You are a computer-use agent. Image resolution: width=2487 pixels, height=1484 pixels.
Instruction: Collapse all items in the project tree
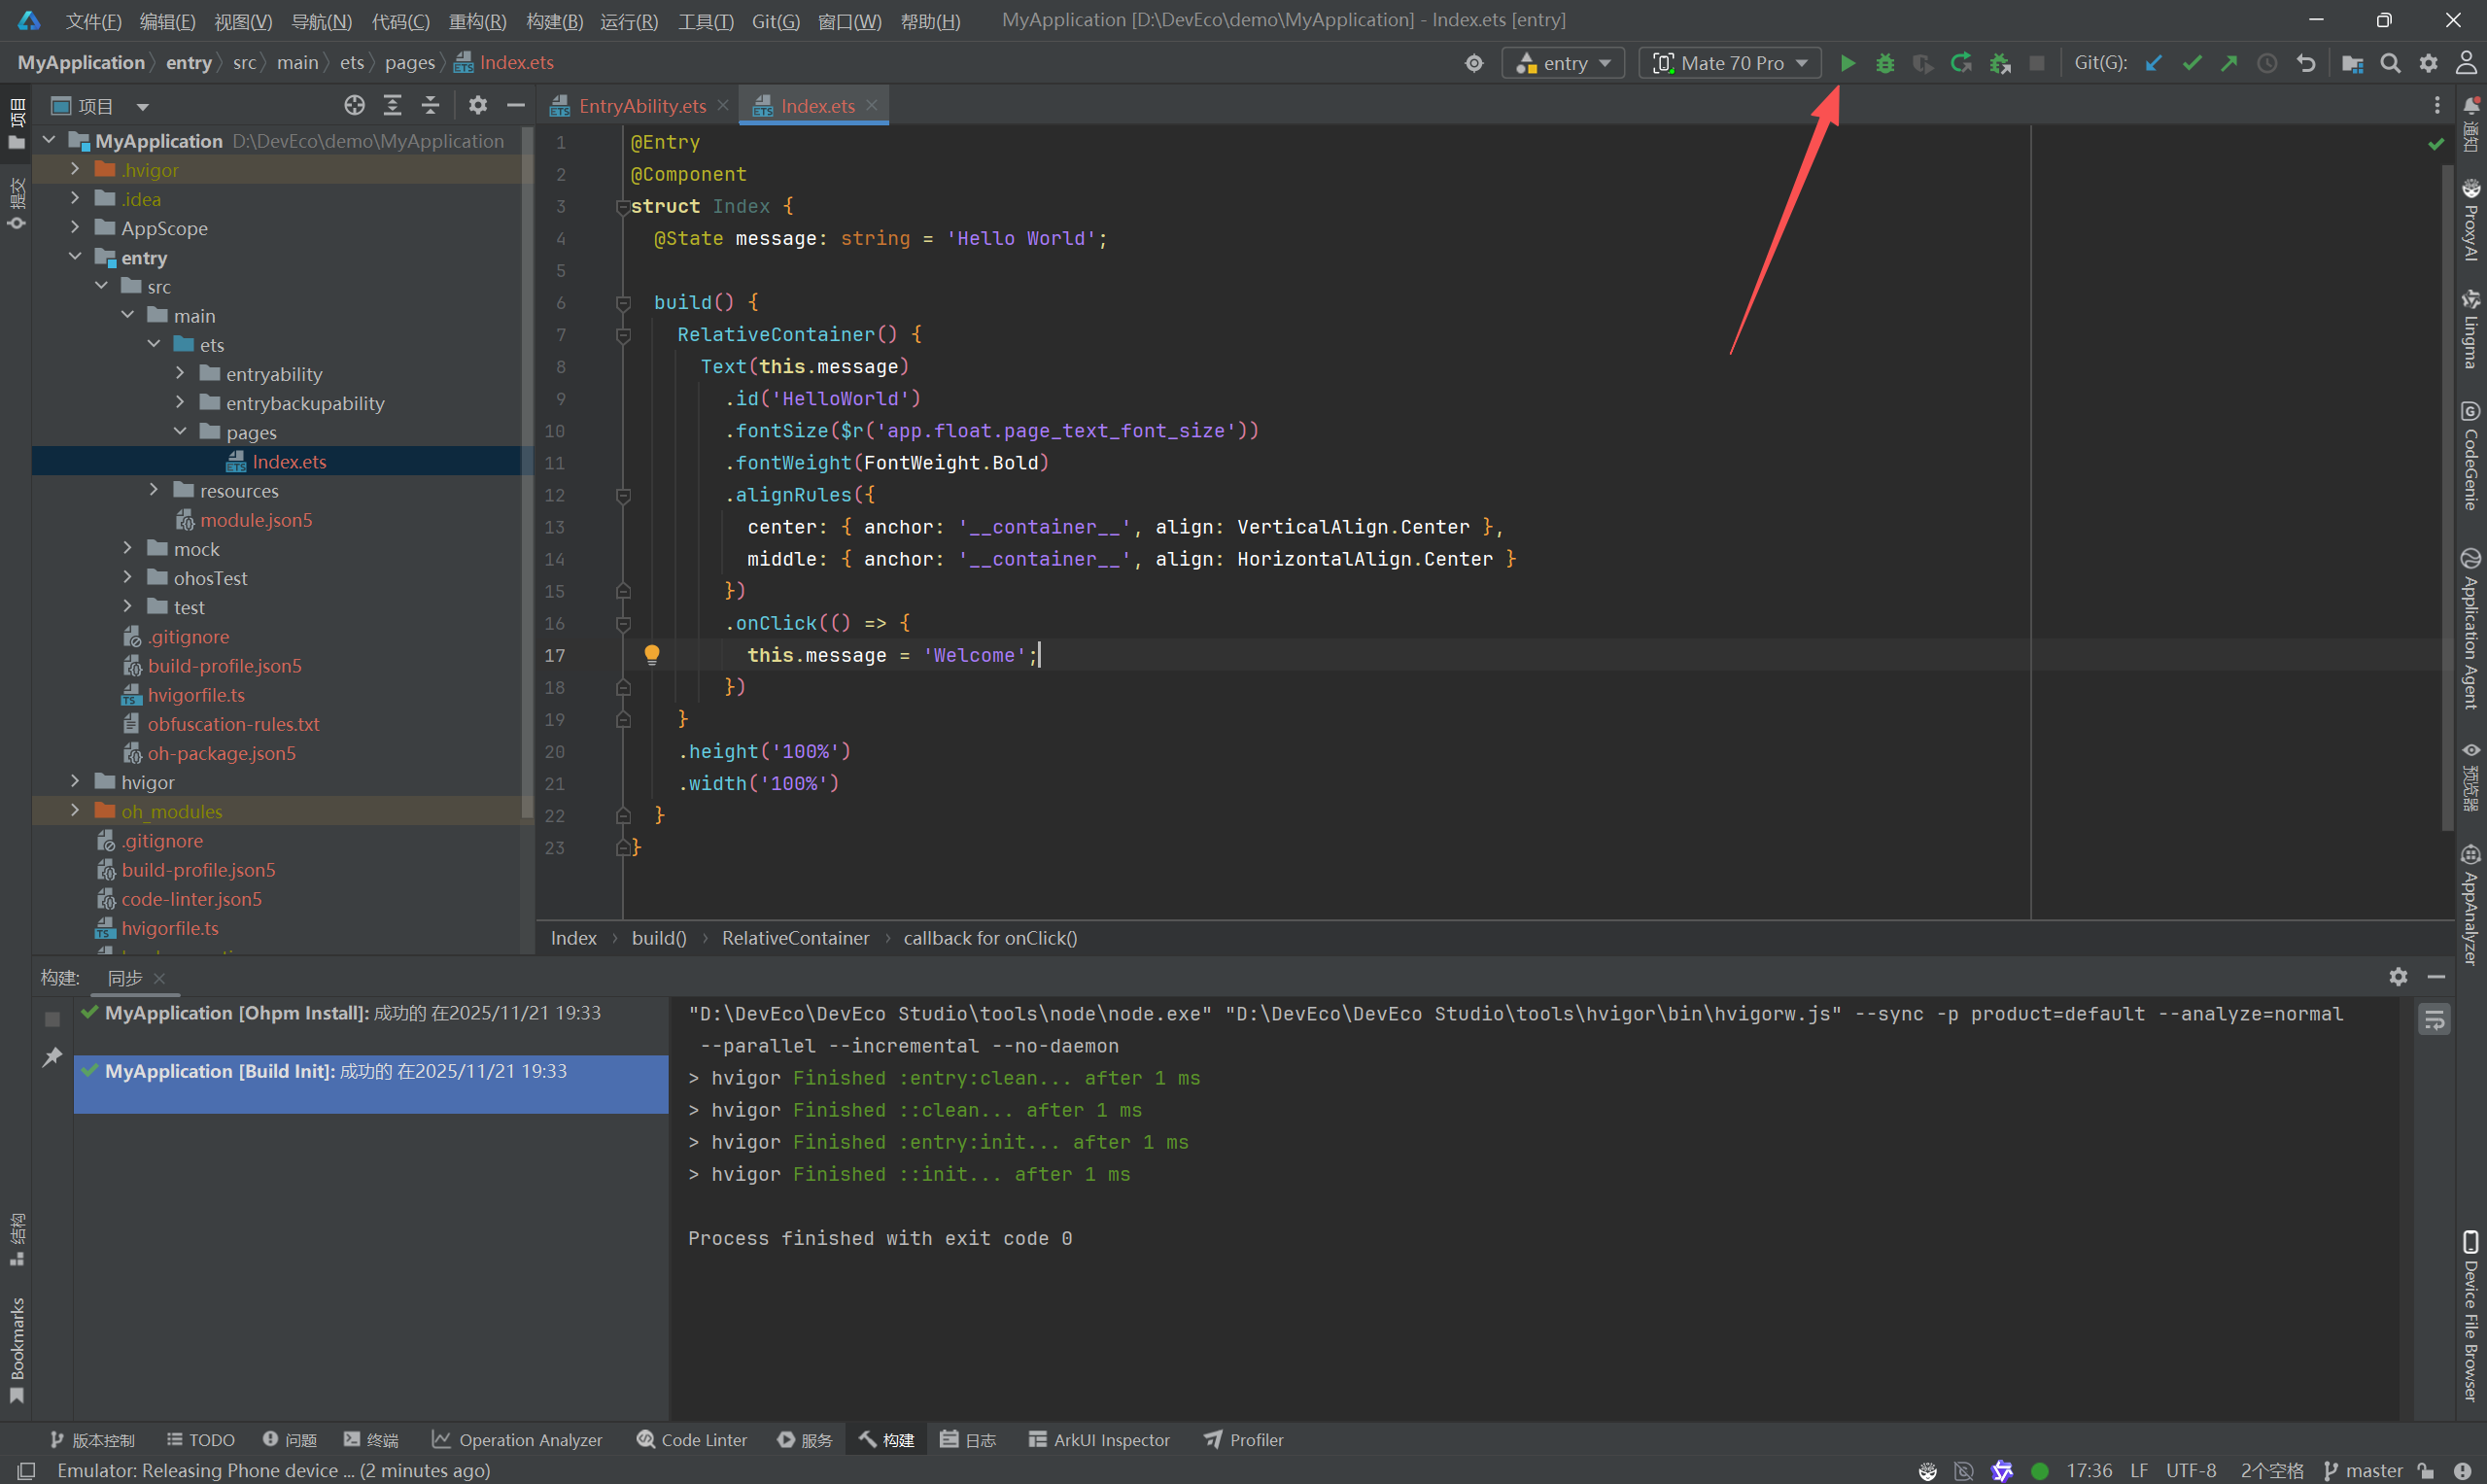(430, 105)
